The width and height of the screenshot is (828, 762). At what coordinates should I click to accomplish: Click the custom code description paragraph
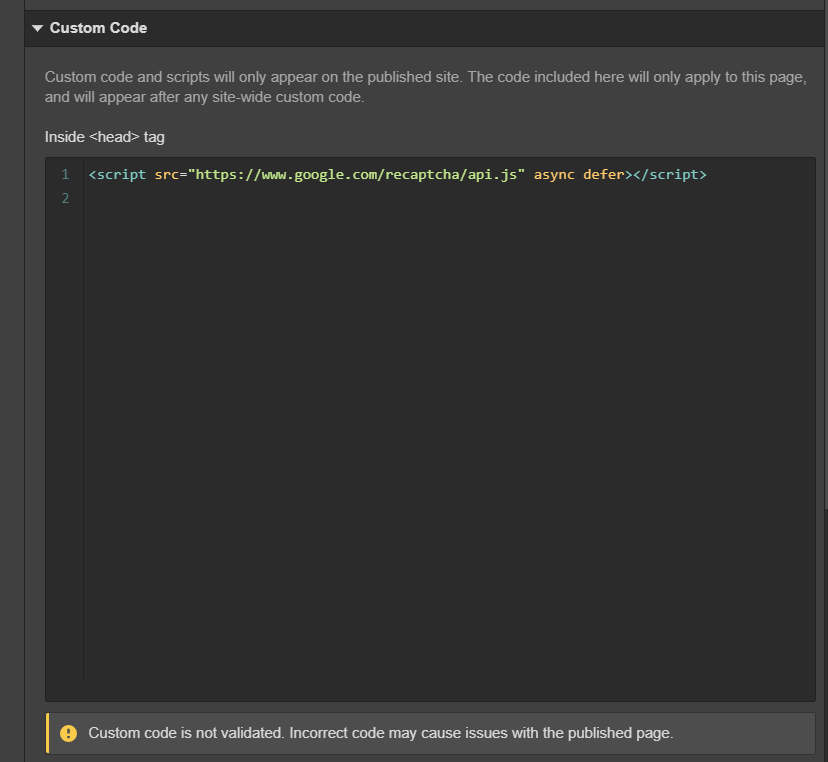click(426, 87)
